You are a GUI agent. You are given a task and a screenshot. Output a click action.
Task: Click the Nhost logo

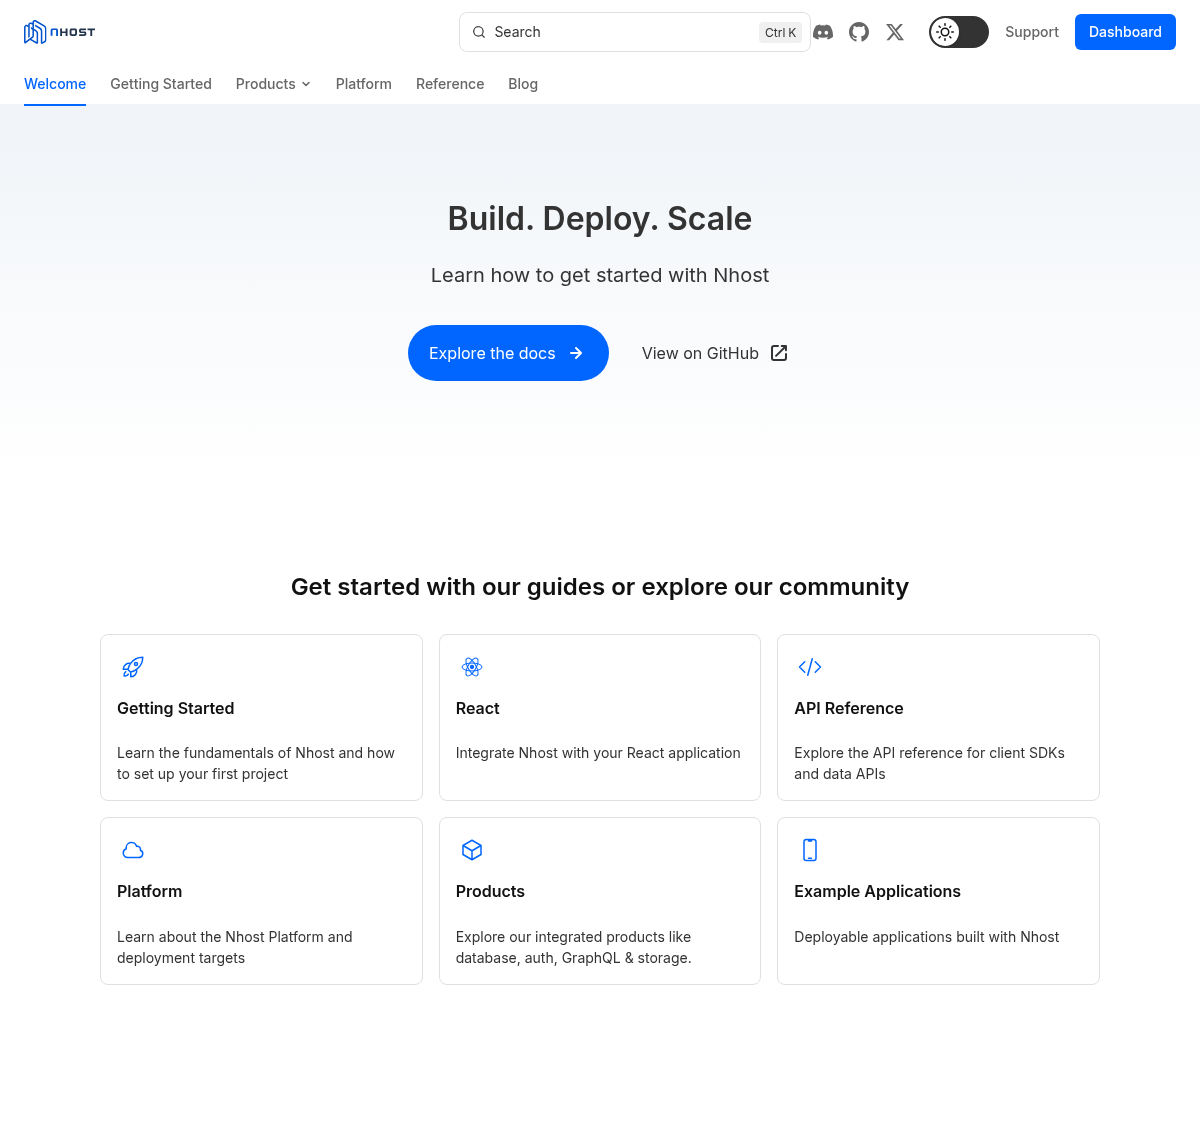(60, 32)
